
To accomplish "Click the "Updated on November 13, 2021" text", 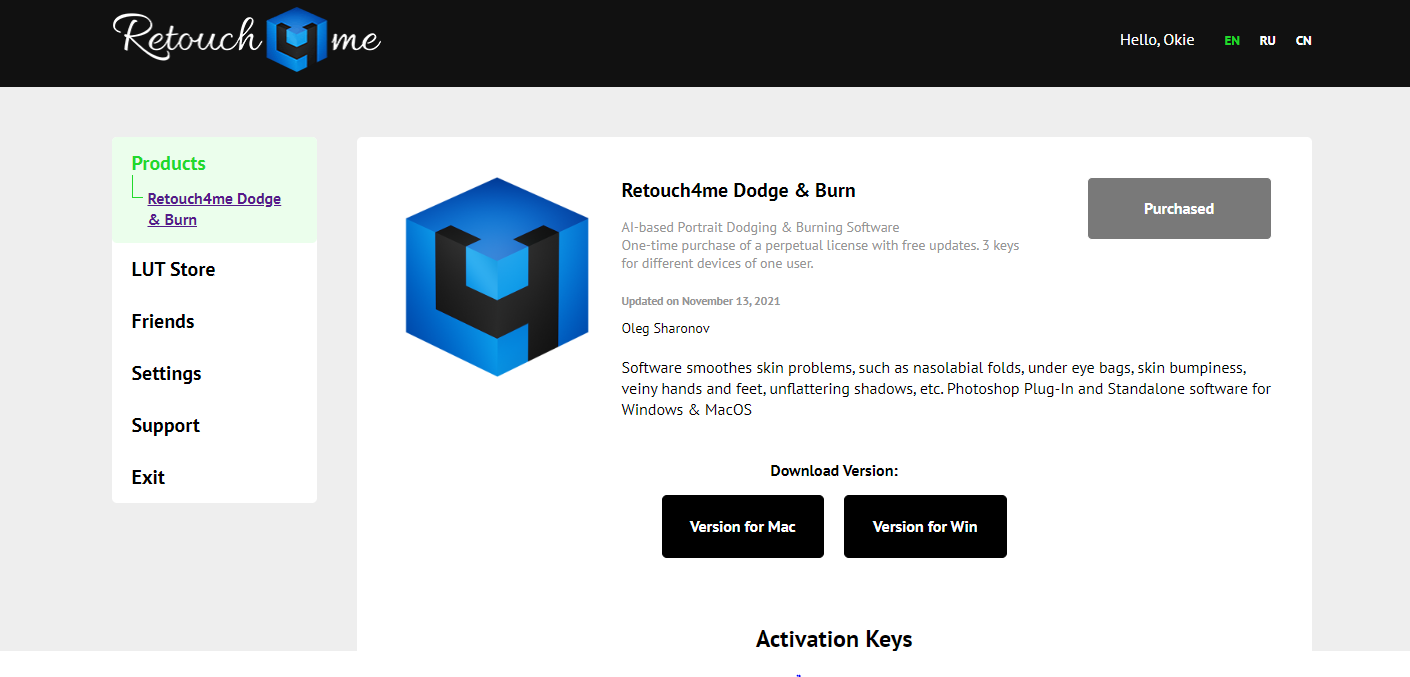I will point(700,301).
